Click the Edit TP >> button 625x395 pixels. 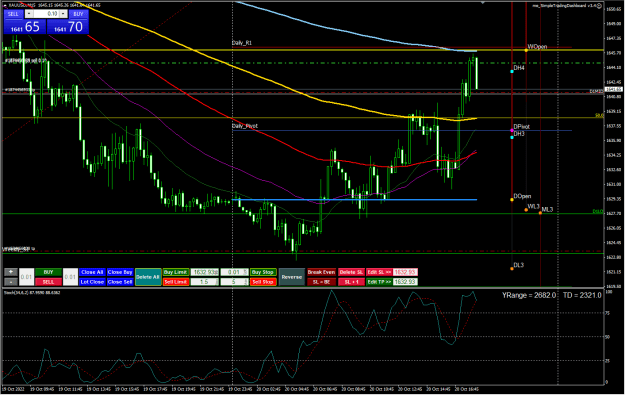[x=379, y=282]
